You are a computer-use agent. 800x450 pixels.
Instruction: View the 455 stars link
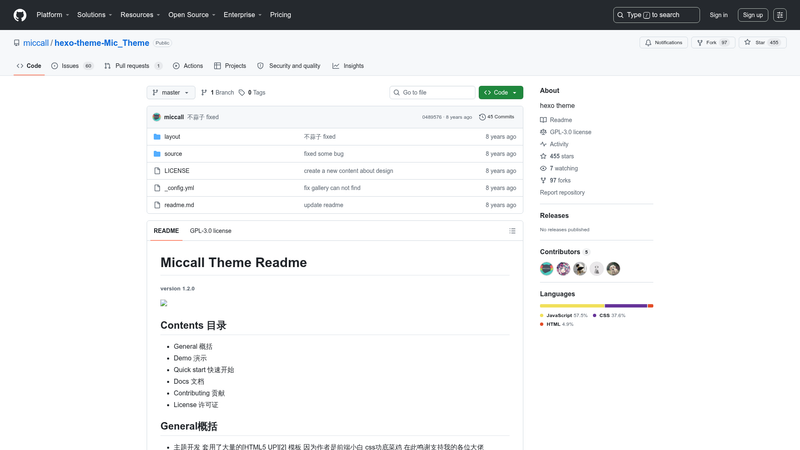pyautogui.click(x=557, y=156)
